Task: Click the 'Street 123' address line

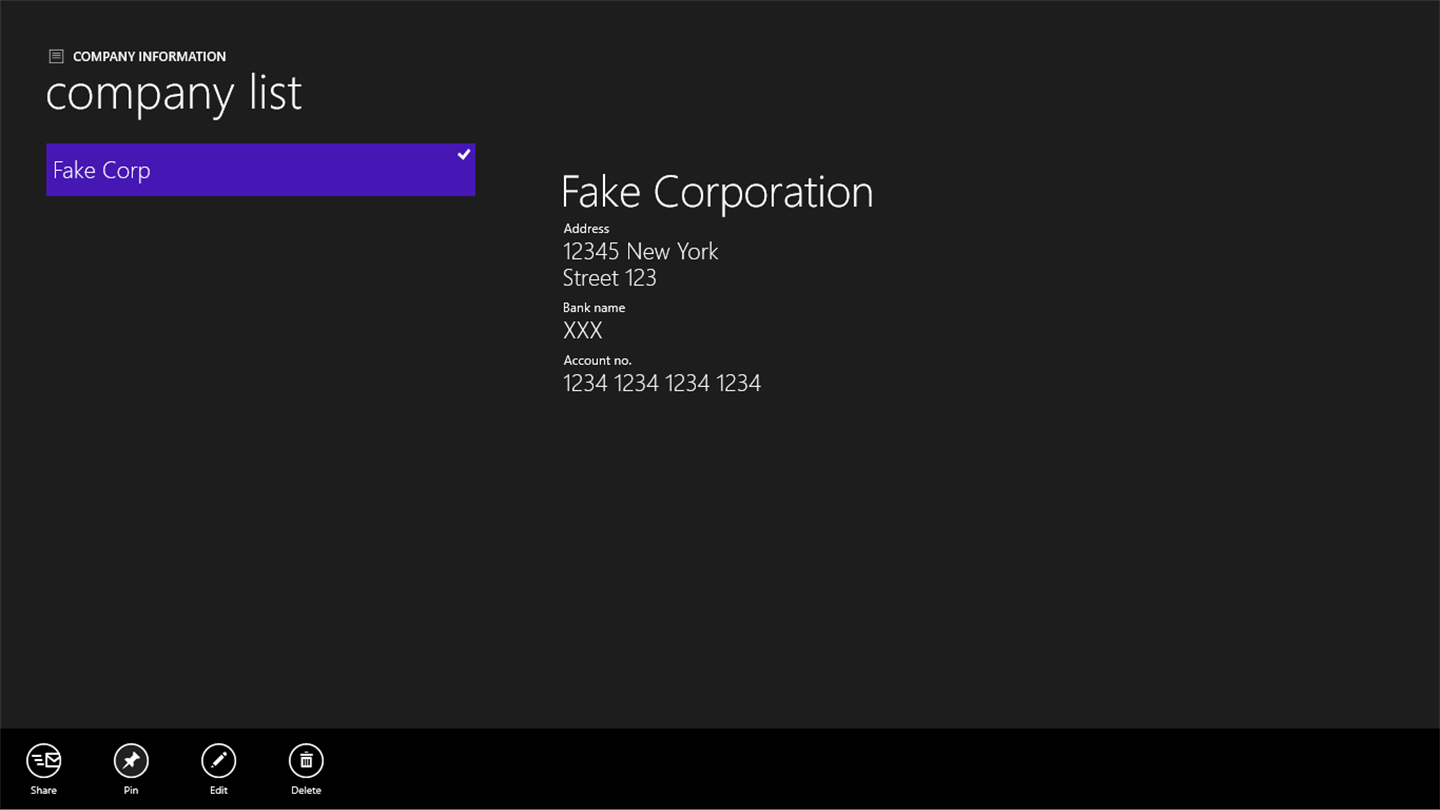Action: click(x=609, y=278)
